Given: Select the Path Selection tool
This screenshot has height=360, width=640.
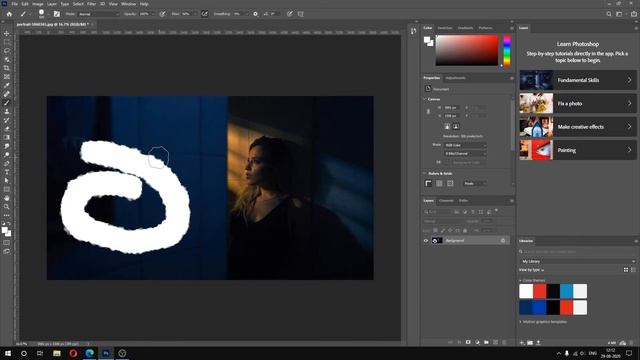Looking at the screenshot, I should click(7, 180).
